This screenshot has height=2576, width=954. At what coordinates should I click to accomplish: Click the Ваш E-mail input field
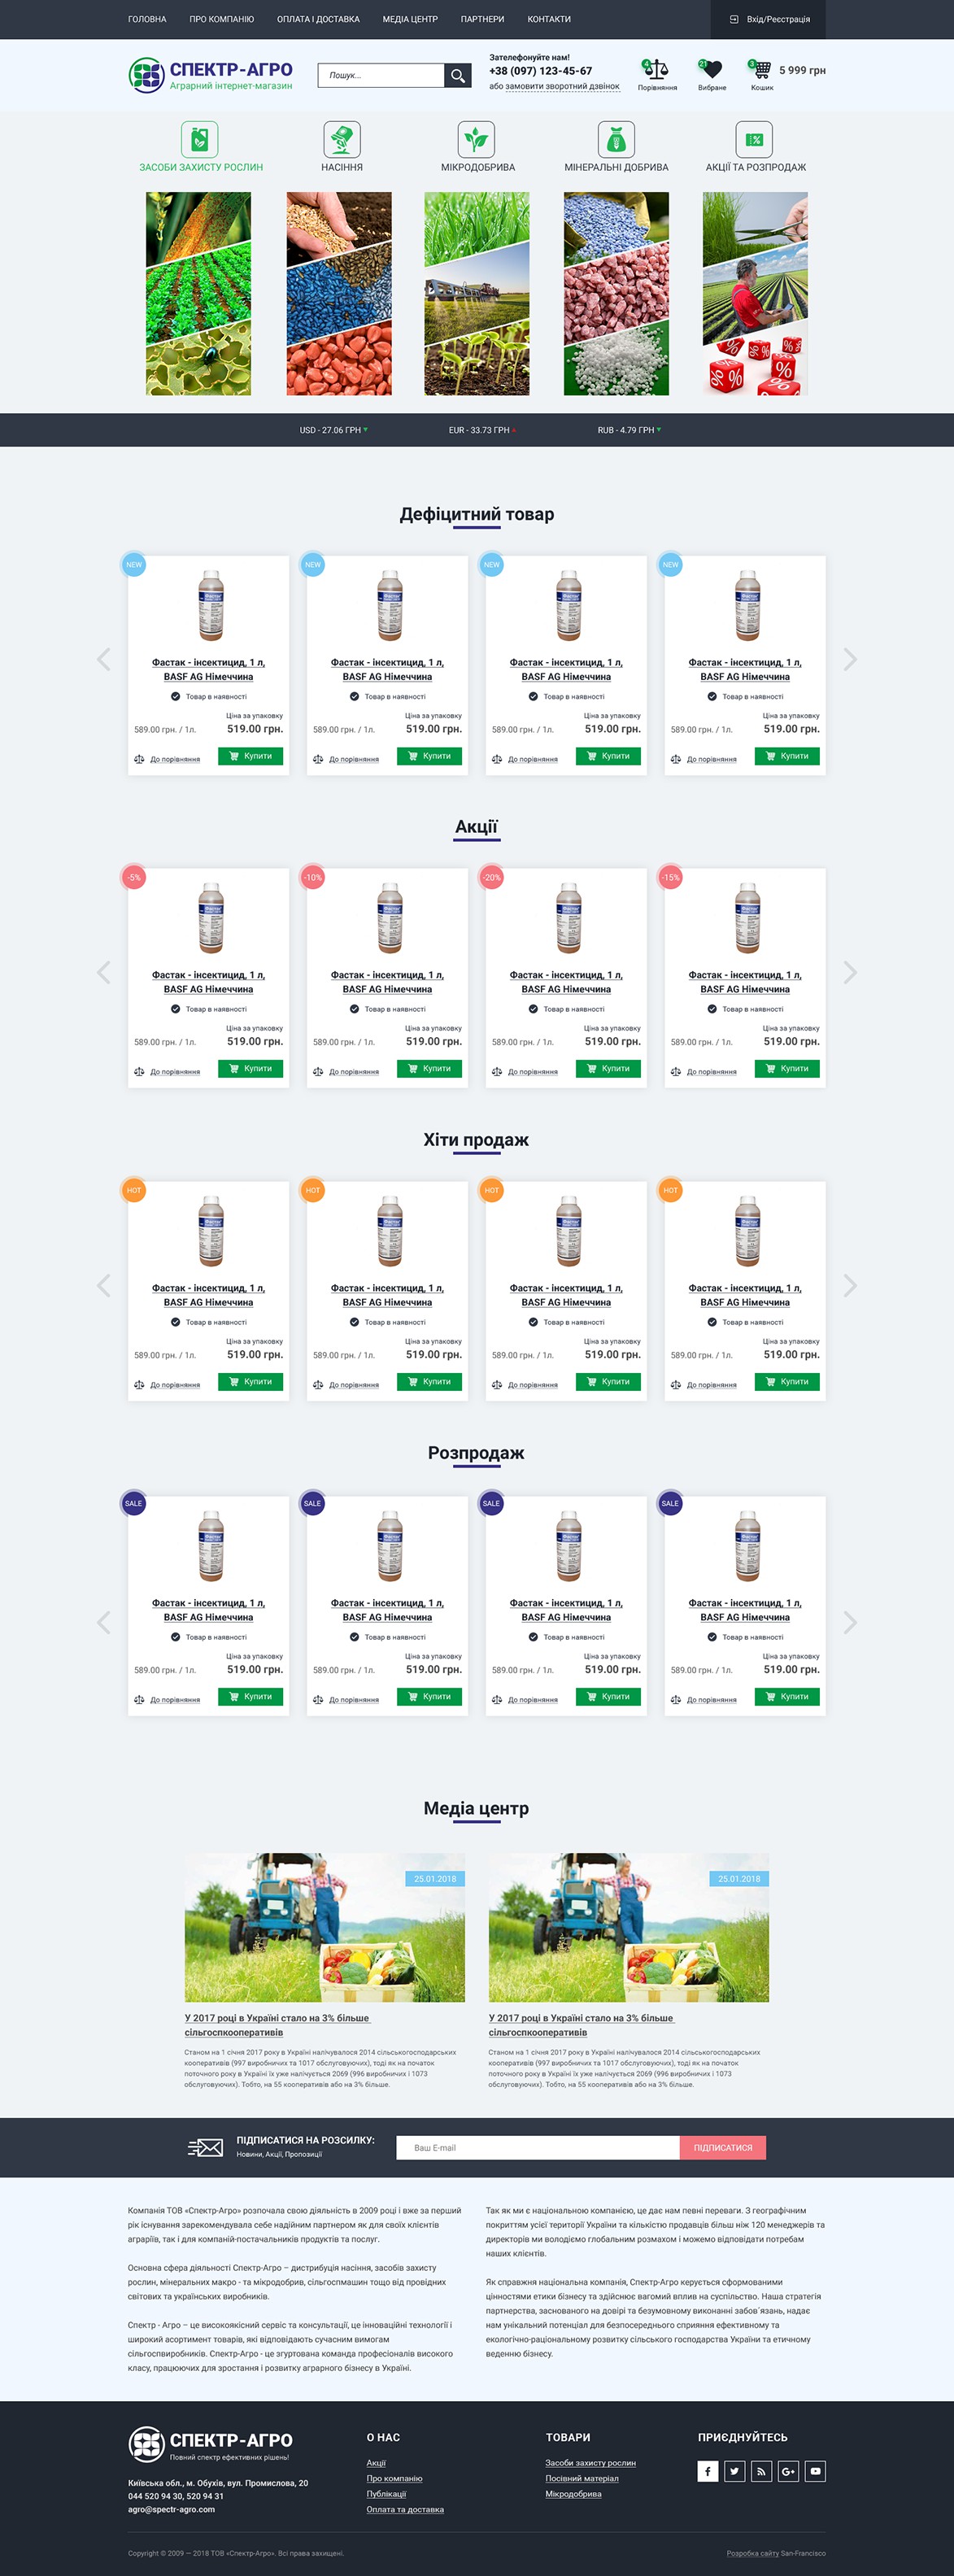[538, 2147]
